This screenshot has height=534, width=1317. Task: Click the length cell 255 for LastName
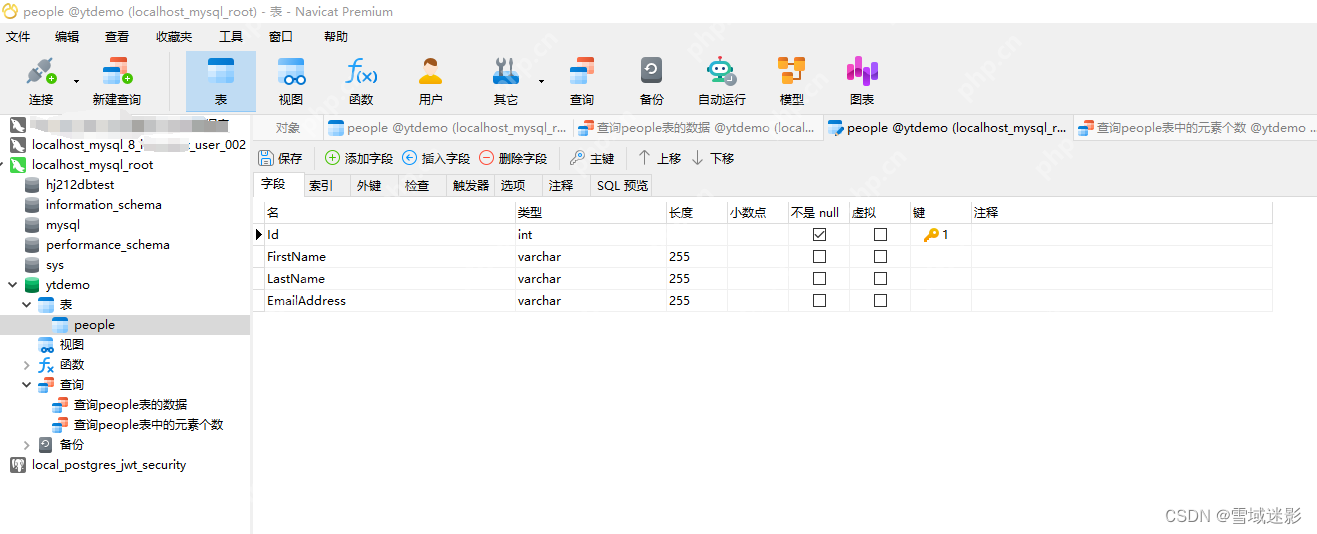pyautogui.click(x=696, y=279)
